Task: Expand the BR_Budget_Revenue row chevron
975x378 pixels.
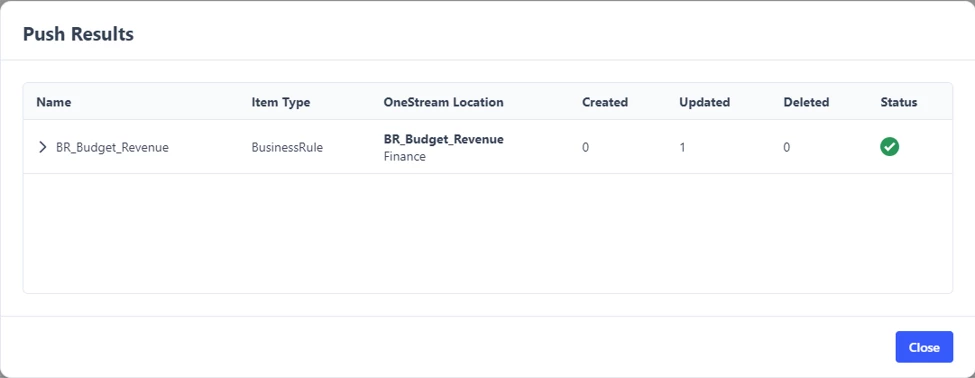Action: click(x=42, y=147)
